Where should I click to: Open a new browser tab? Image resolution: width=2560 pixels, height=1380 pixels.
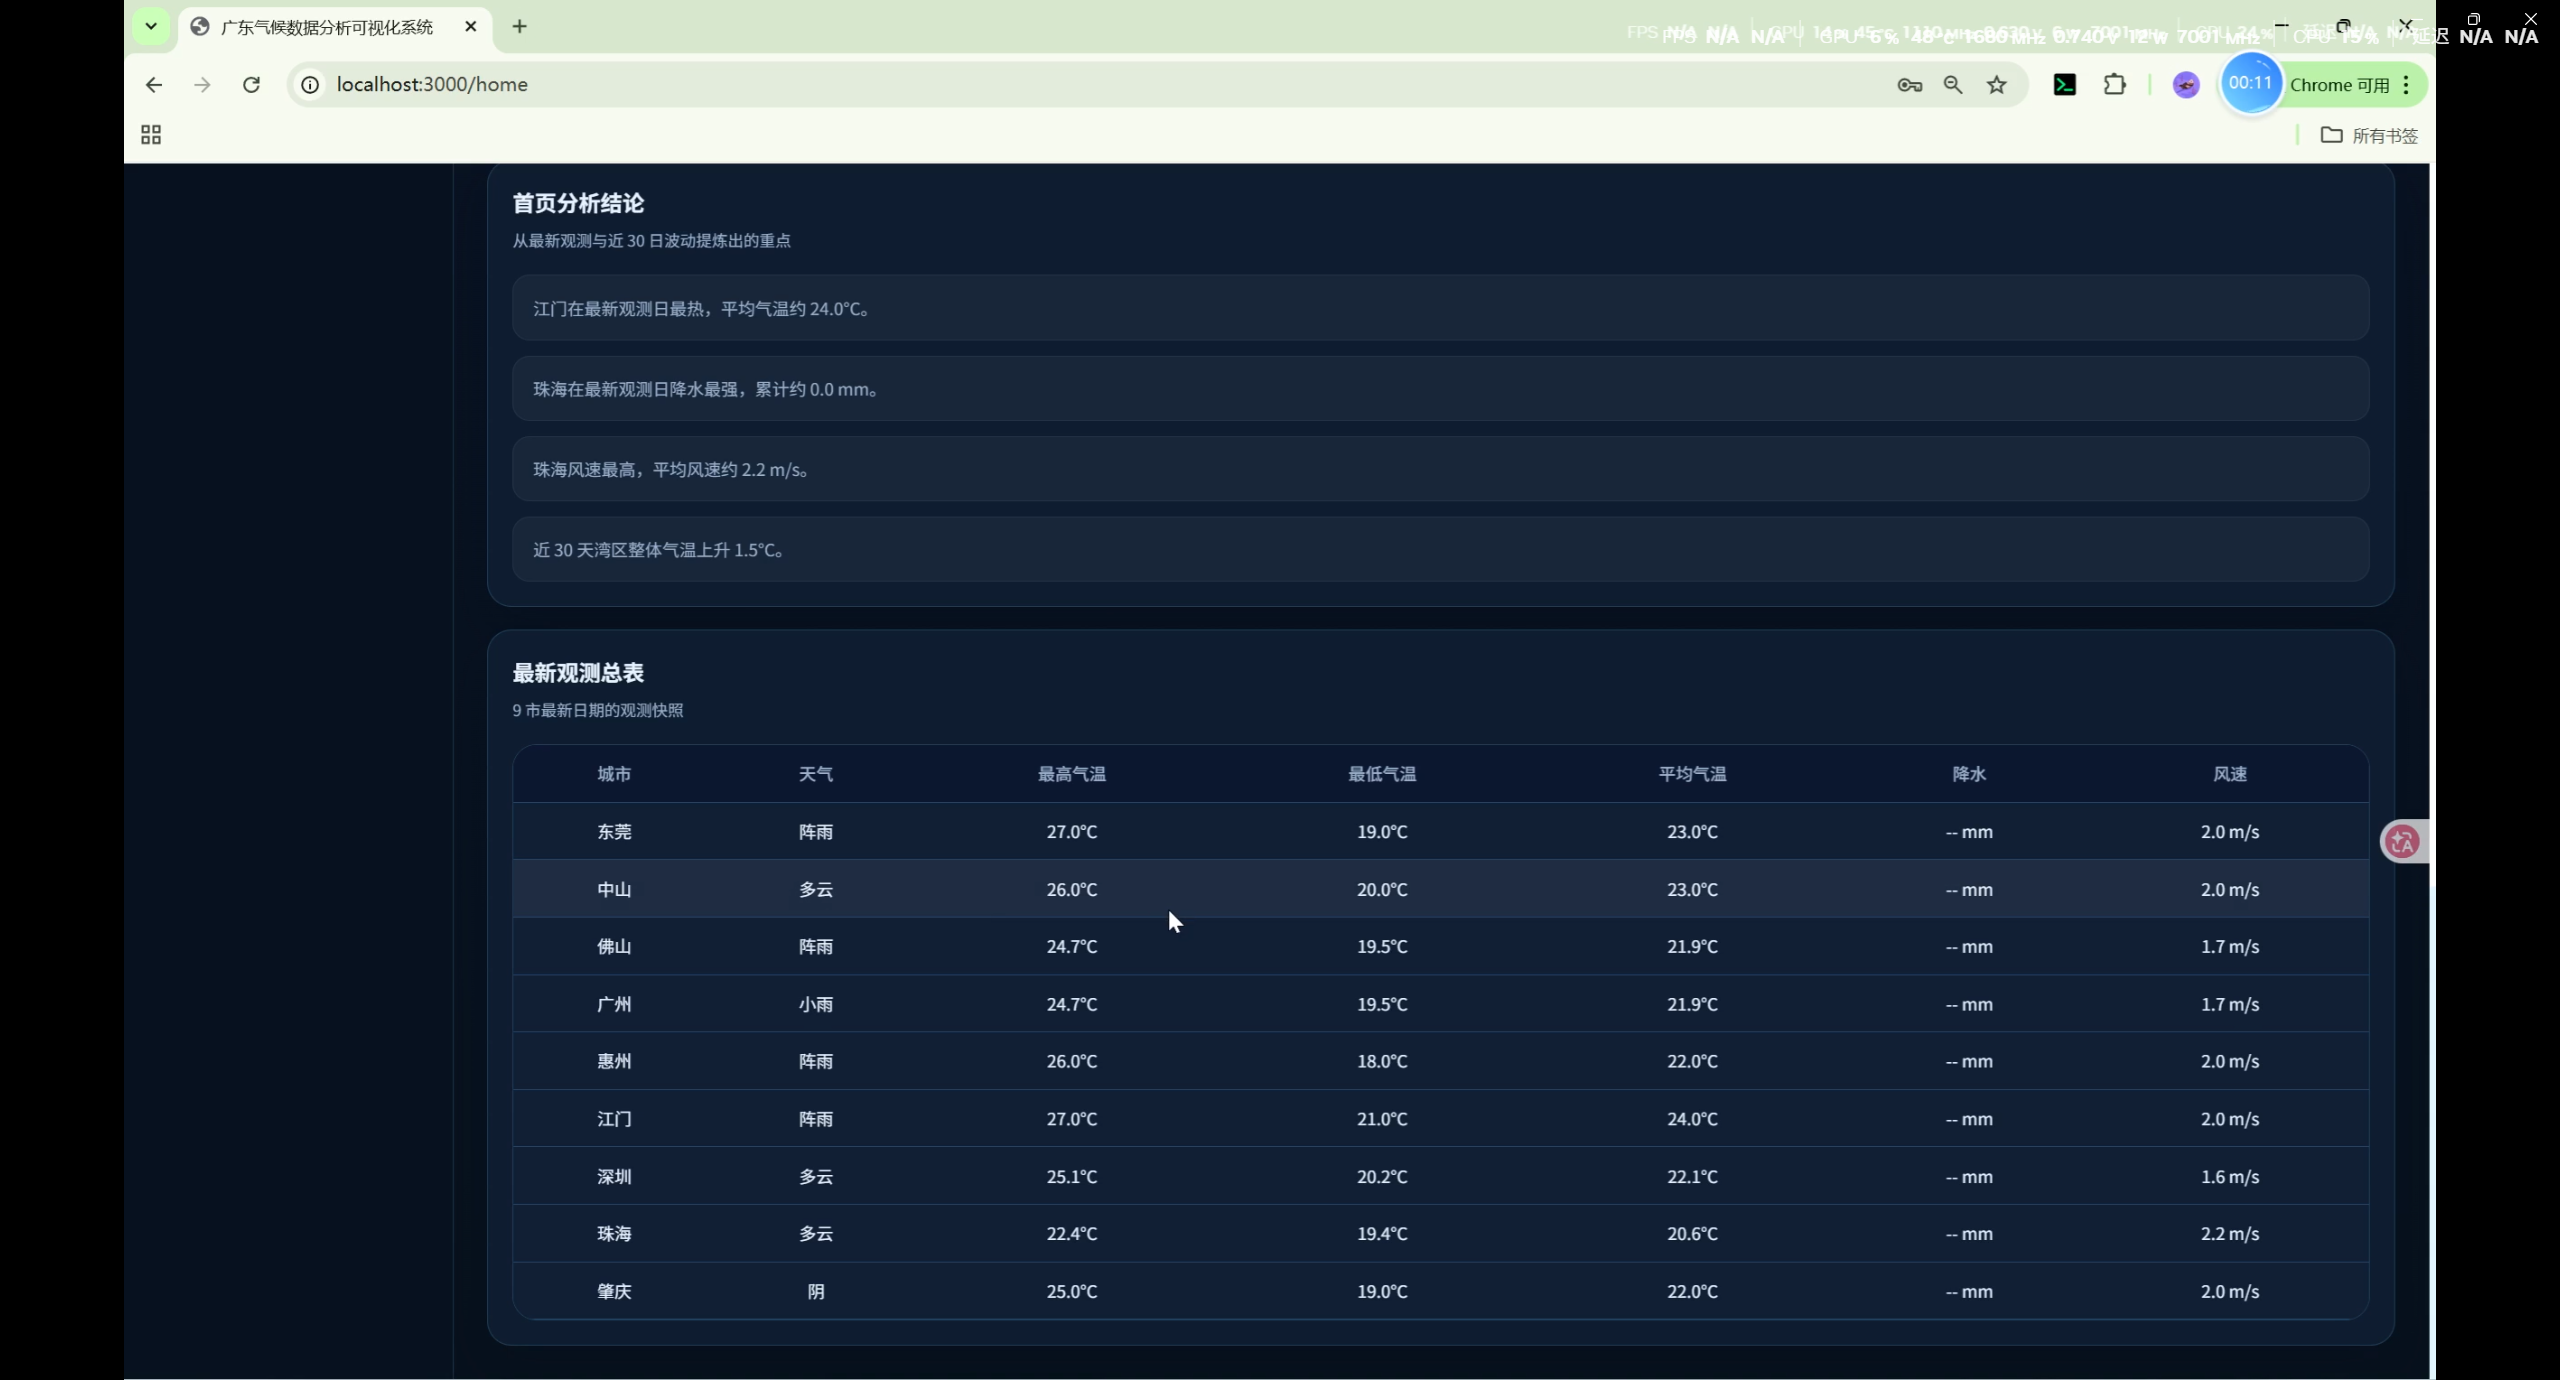tap(519, 27)
